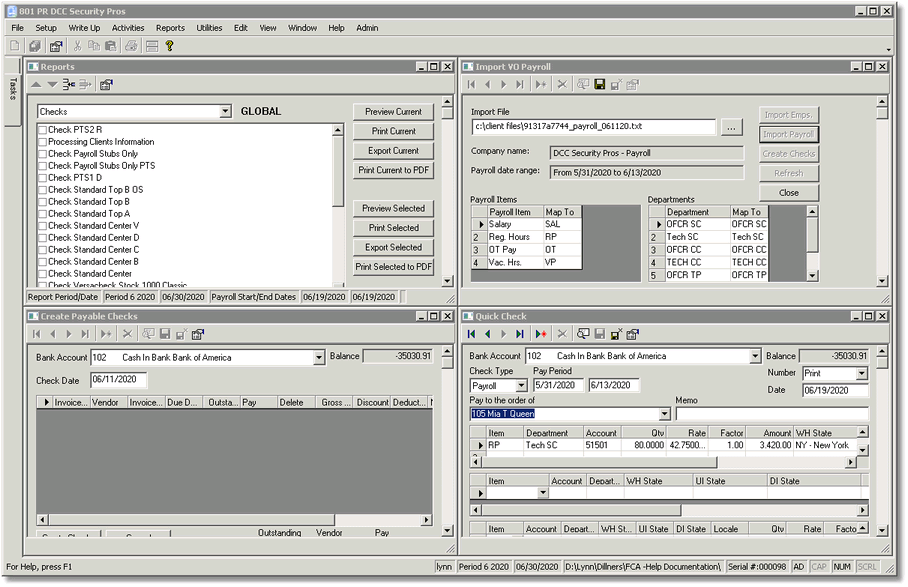Open the Checks report category dropdown
908x587 pixels.
(x=225, y=111)
